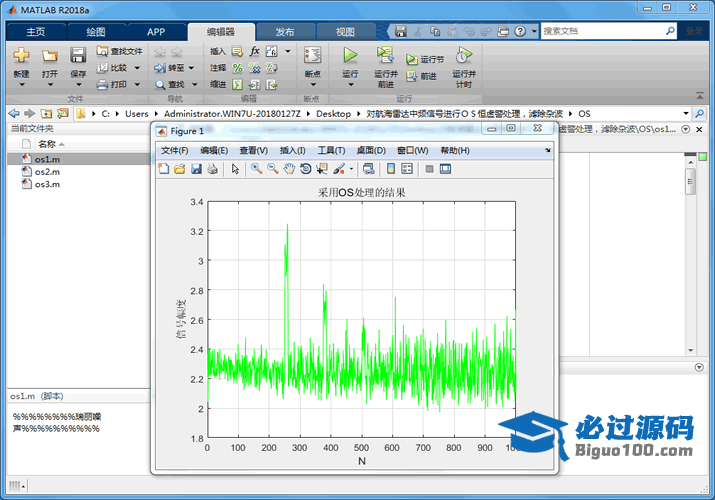The height and width of the screenshot is (500, 715).
Task: Click the Insert Colorbar icon
Action: 391,169
